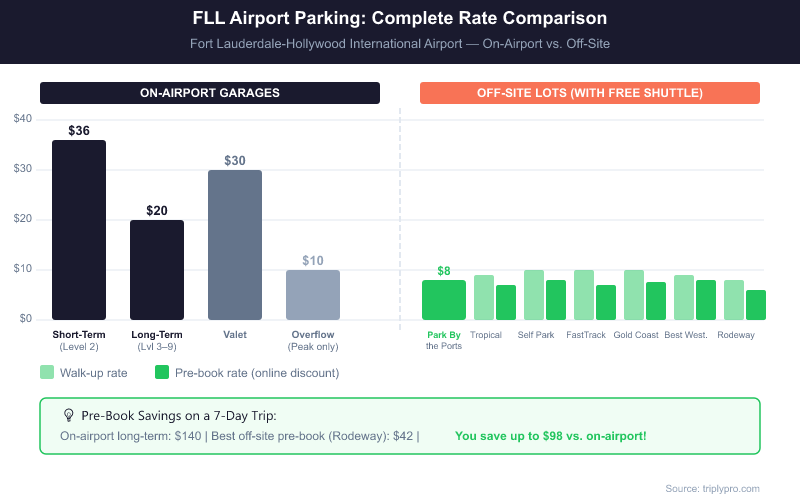The width and height of the screenshot is (800, 500).
Task: Click the Overflow $10 bar
Action: [313, 295]
